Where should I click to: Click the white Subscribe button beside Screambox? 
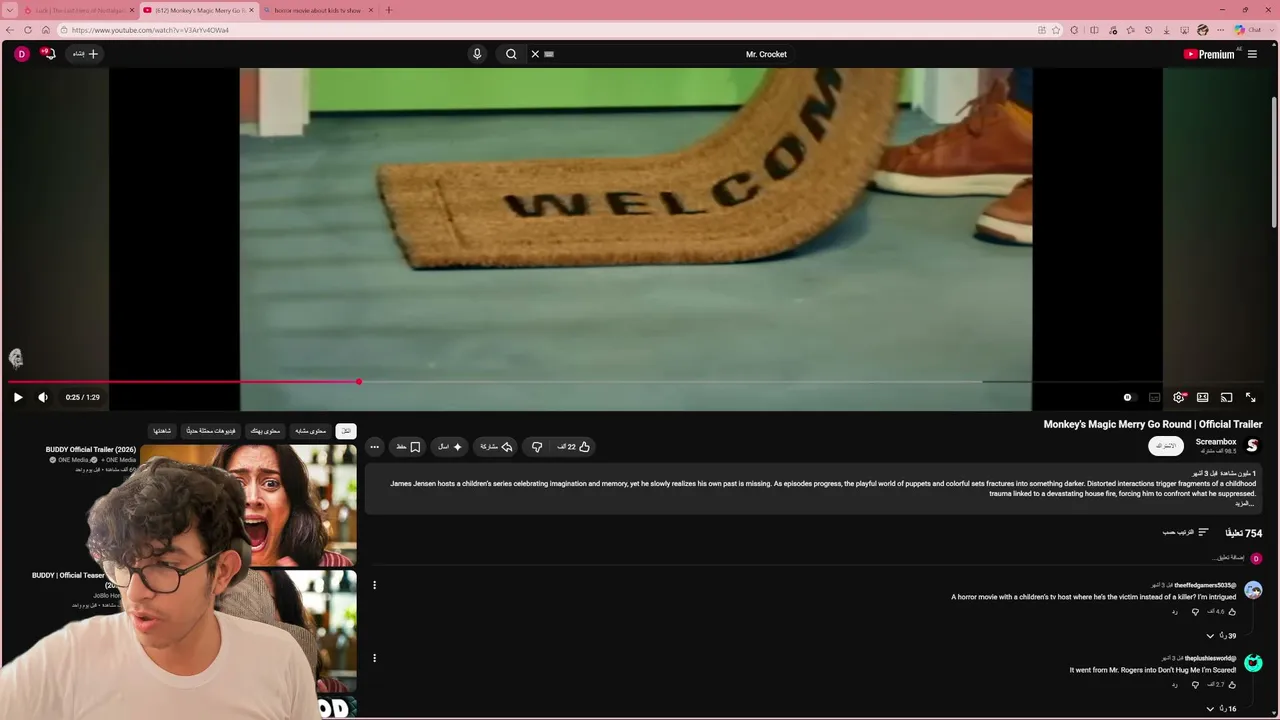coord(1166,446)
